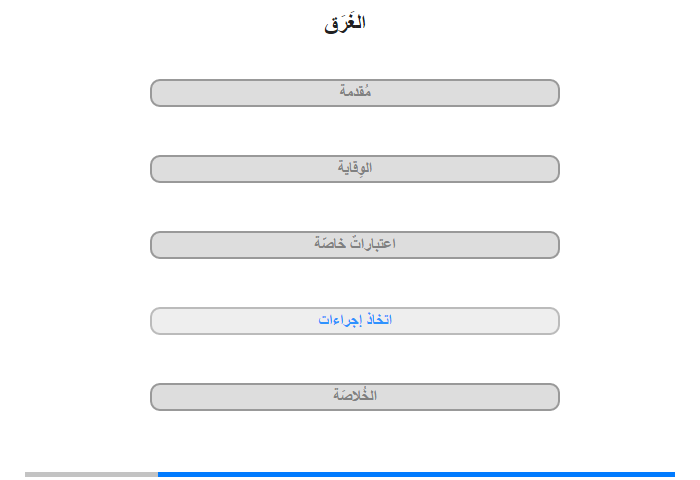Activate the light-colored active section button
The height and width of the screenshot is (480, 700).
tap(354, 321)
